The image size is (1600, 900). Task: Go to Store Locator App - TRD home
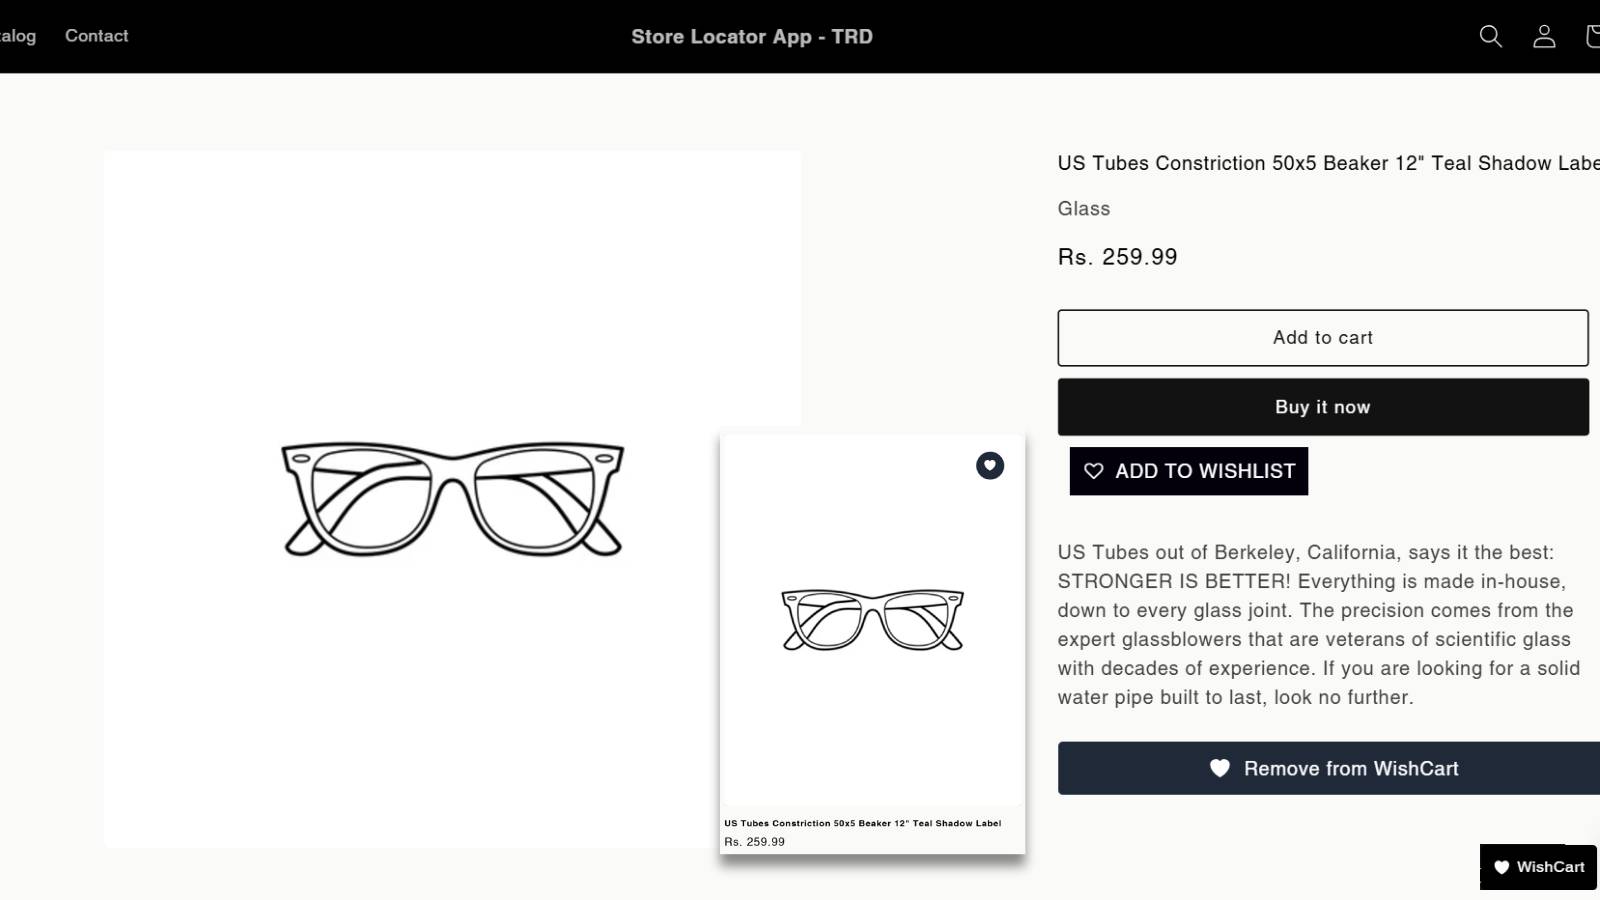click(752, 37)
